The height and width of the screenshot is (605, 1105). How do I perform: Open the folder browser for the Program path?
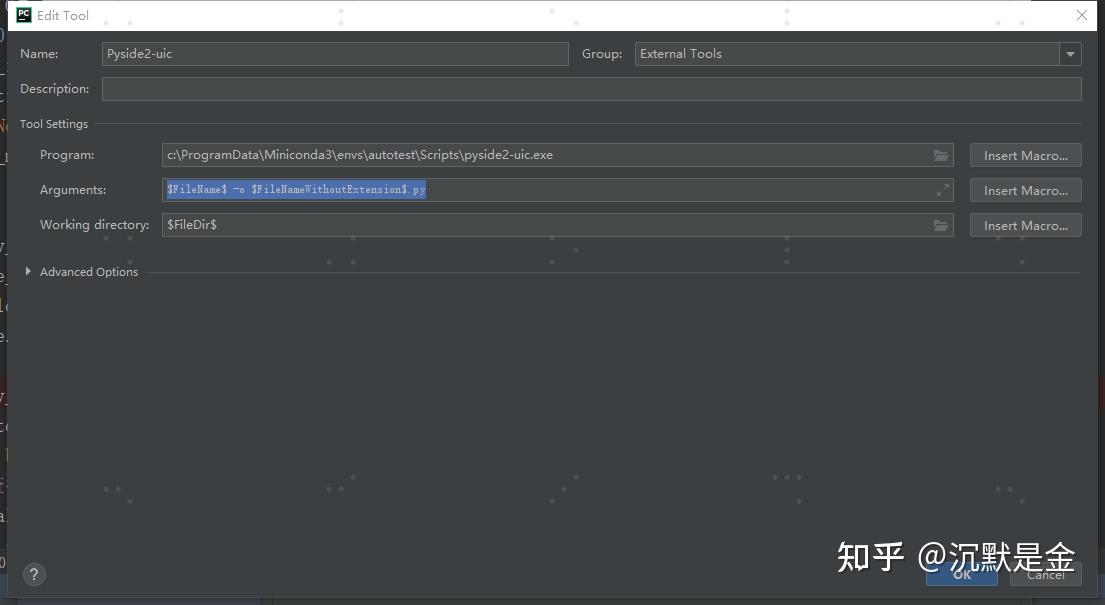940,155
